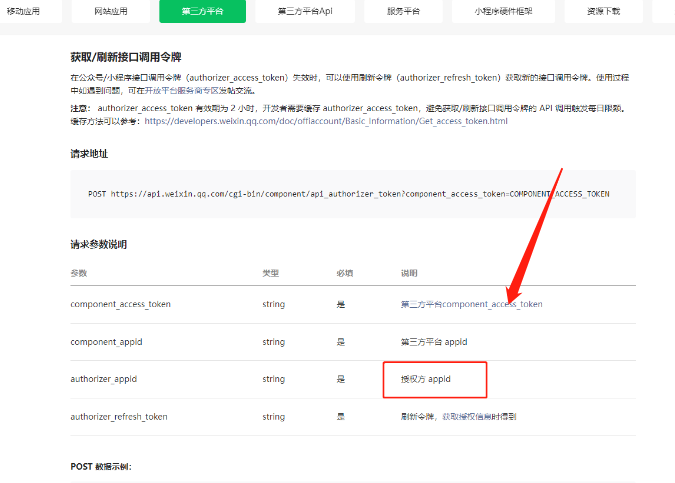Click the 参数 column header
This screenshot has width=675, height=483.
click(79, 273)
